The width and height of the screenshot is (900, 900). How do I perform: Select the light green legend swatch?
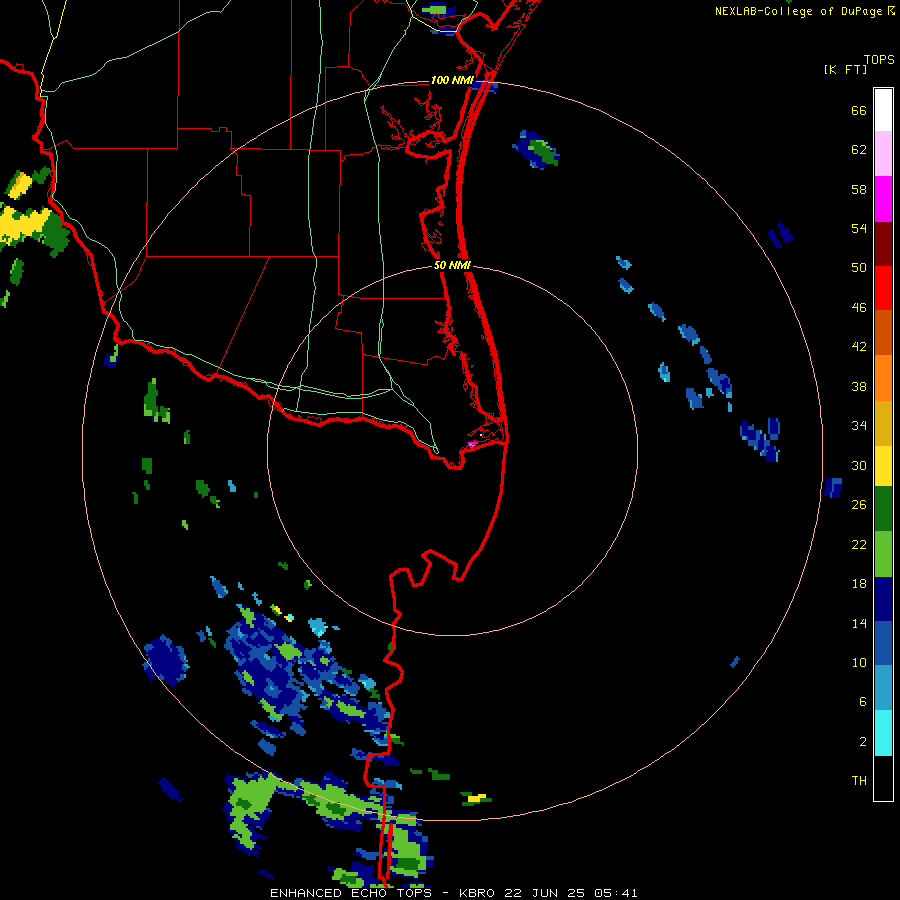883,554
